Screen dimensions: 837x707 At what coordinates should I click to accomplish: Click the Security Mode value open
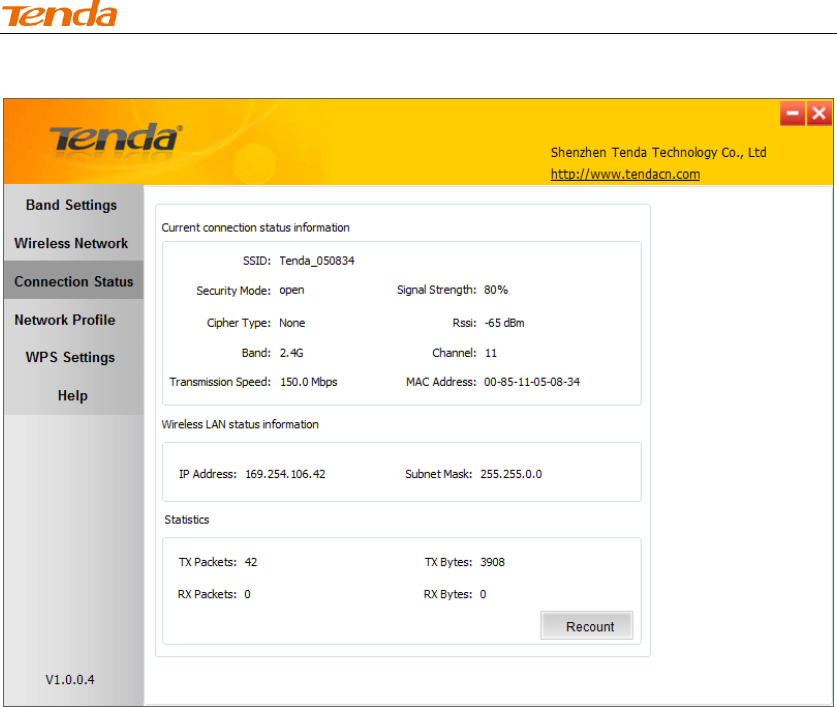291,290
